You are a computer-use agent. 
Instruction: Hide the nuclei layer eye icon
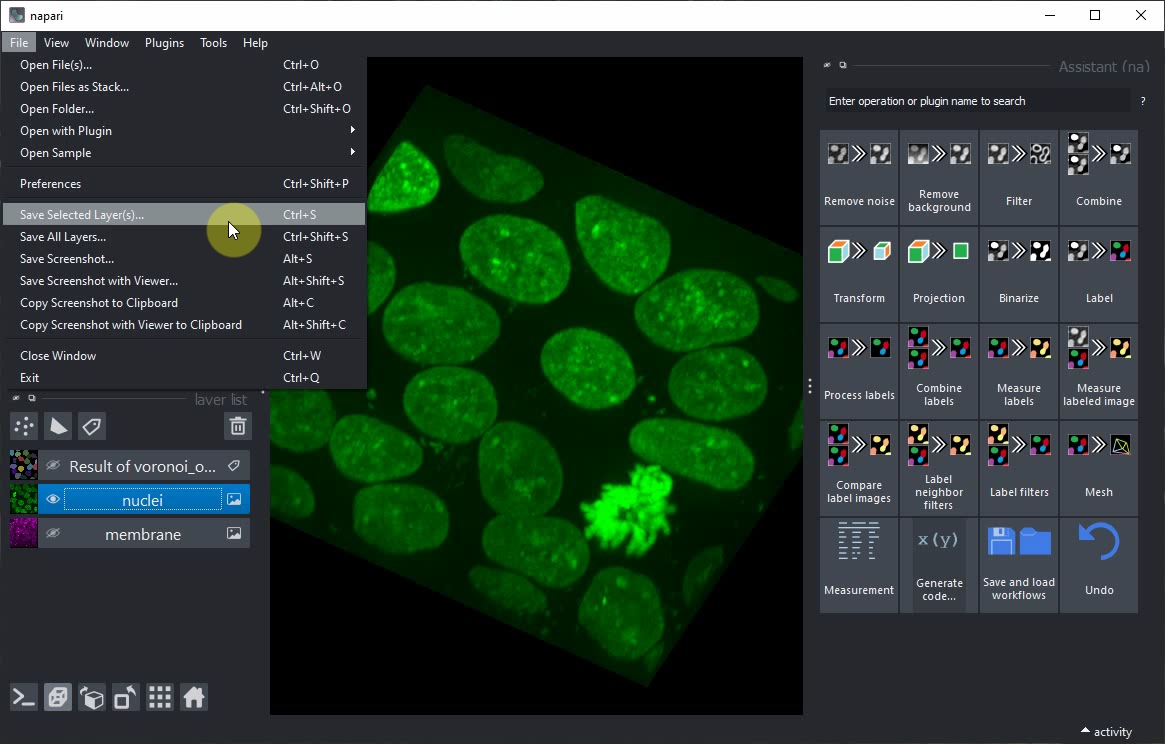[54, 500]
